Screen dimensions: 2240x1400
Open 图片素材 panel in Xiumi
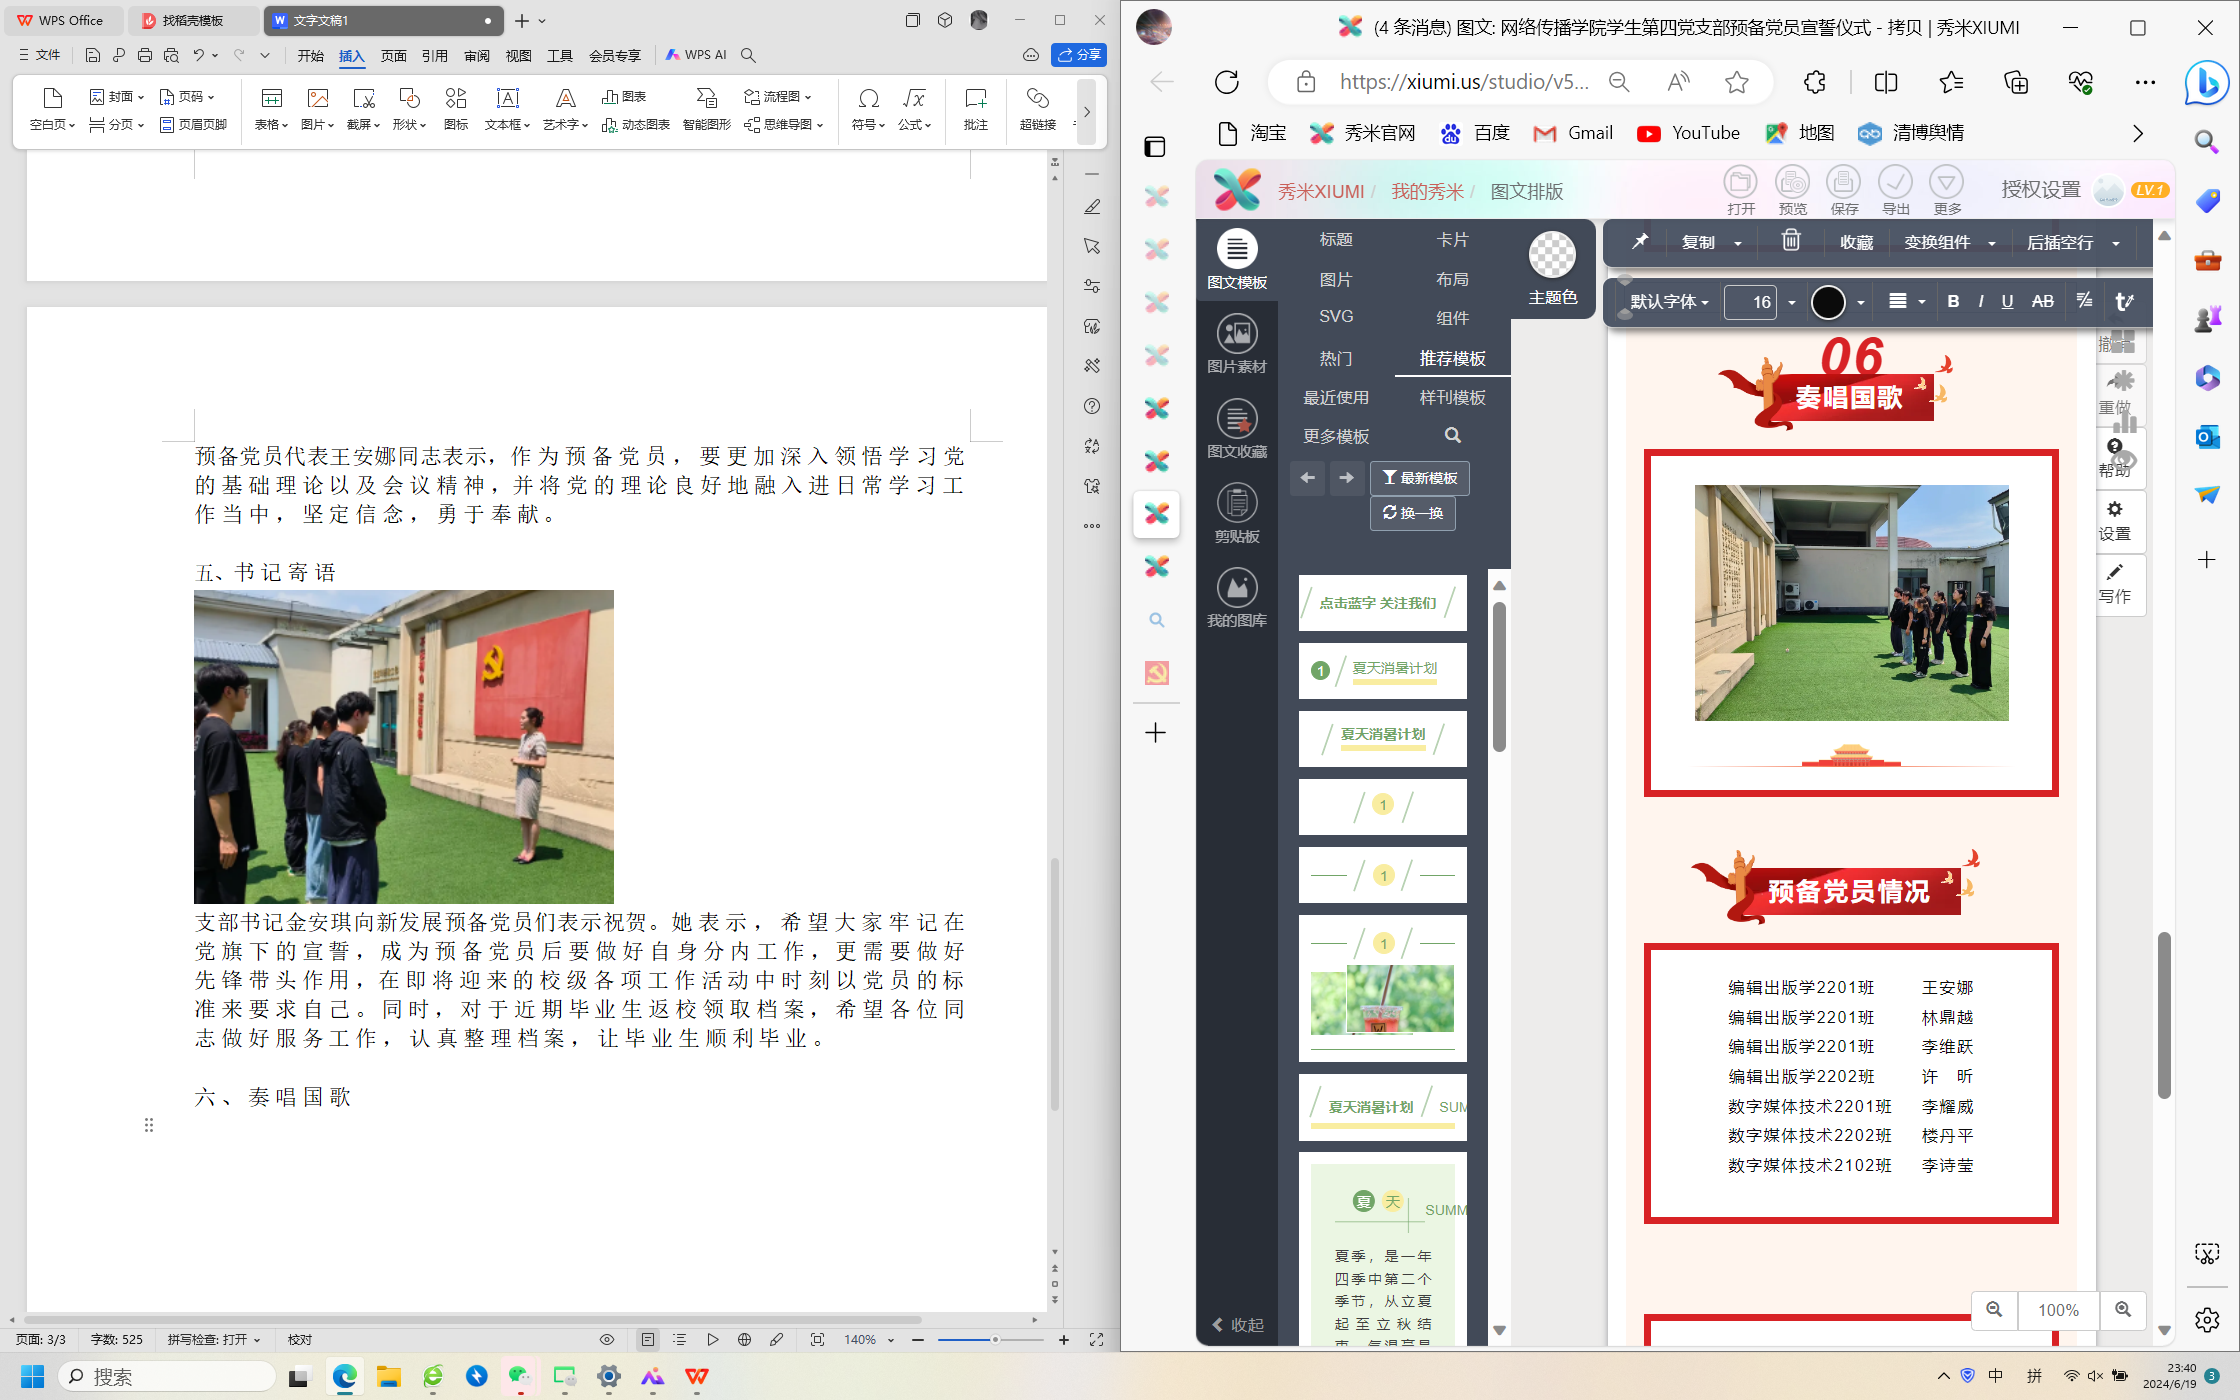point(1237,344)
